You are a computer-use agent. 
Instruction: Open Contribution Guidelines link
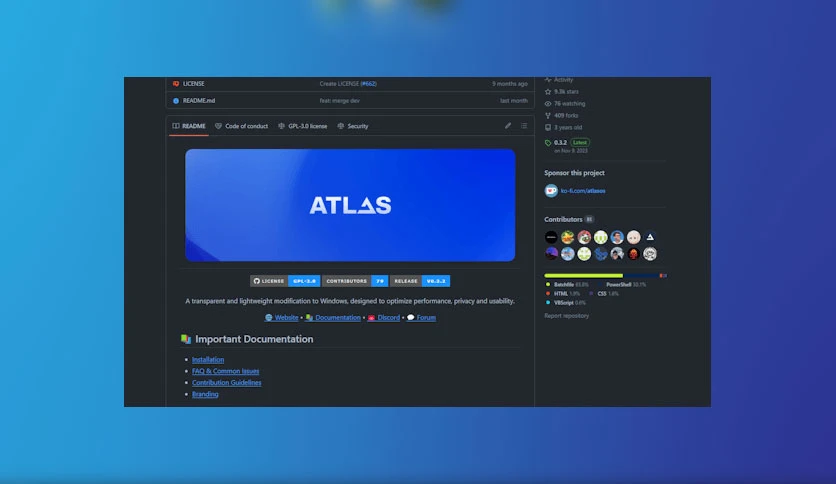pyautogui.click(x=227, y=383)
